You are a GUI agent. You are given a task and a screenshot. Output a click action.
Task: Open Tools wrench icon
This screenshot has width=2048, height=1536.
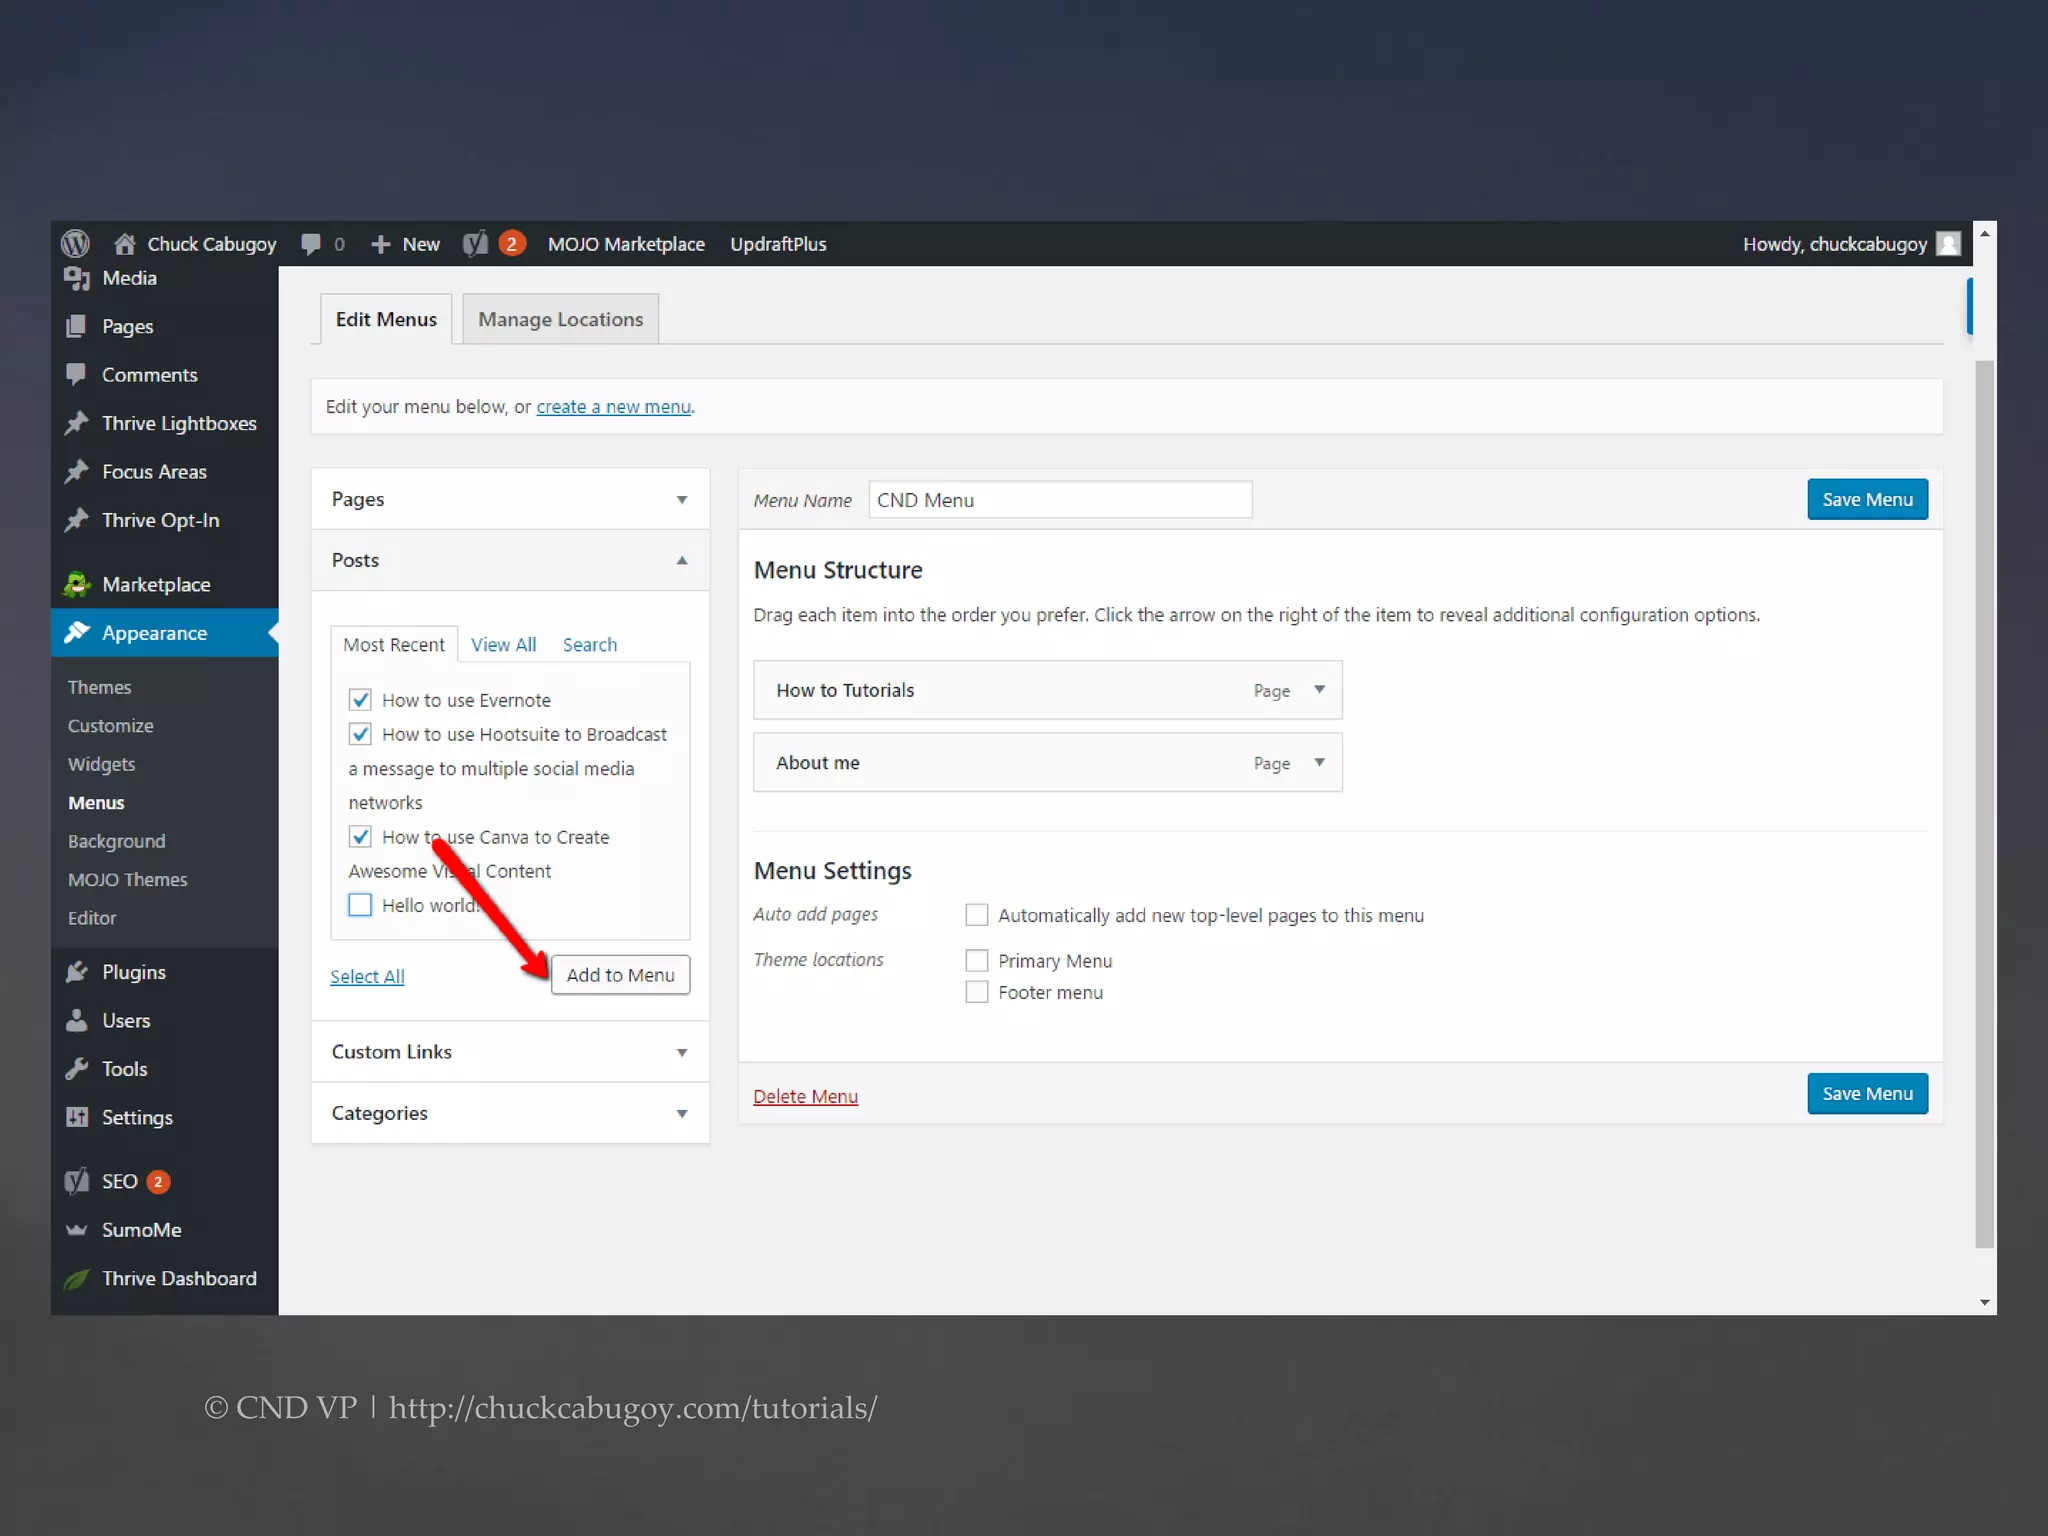pyautogui.click(x=77, y=1069)
